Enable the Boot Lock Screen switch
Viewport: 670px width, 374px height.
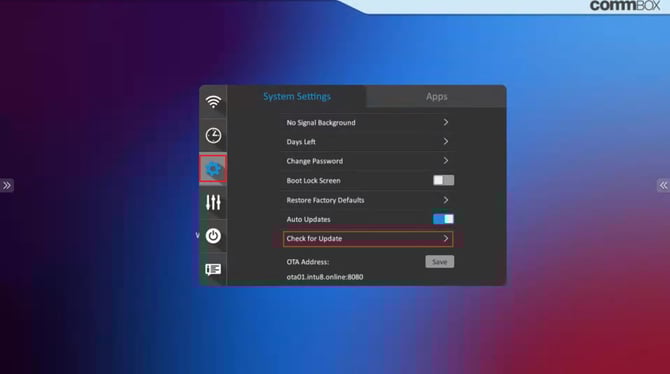point(444,180)
